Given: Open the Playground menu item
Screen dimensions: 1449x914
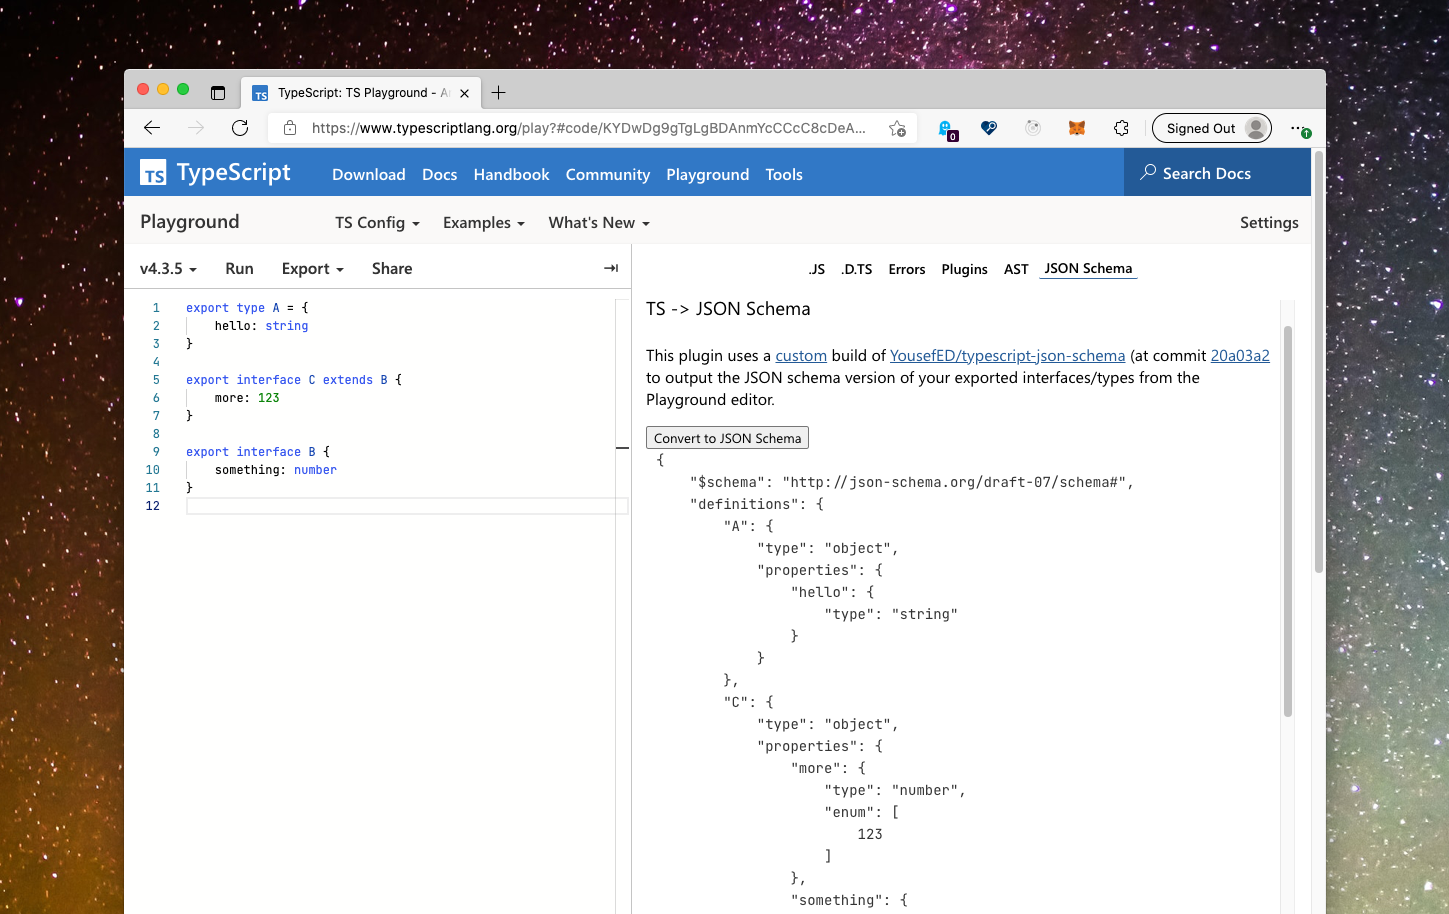Looking at the screenshot, I should click(707, 174).
